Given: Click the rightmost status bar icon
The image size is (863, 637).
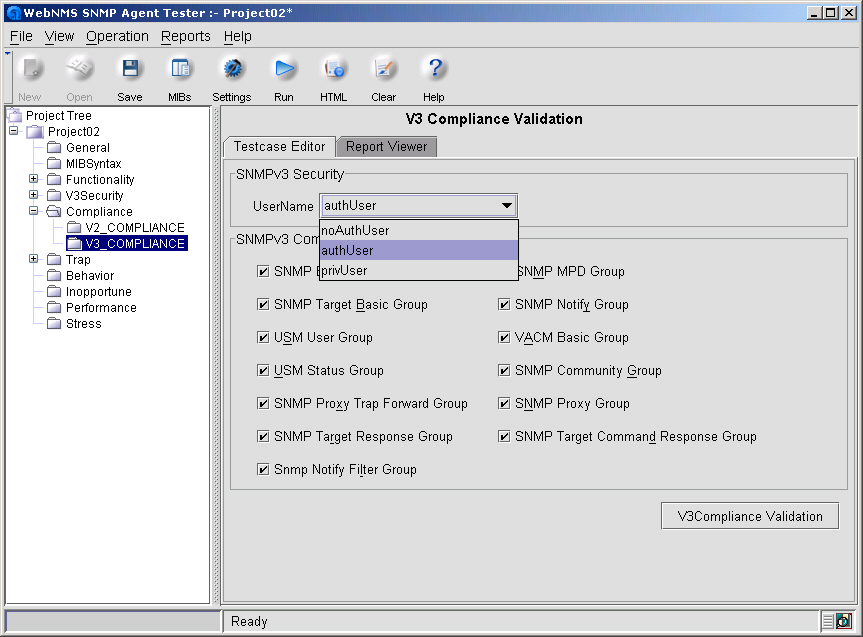Looking at the screenshot, I should (843, 621).
